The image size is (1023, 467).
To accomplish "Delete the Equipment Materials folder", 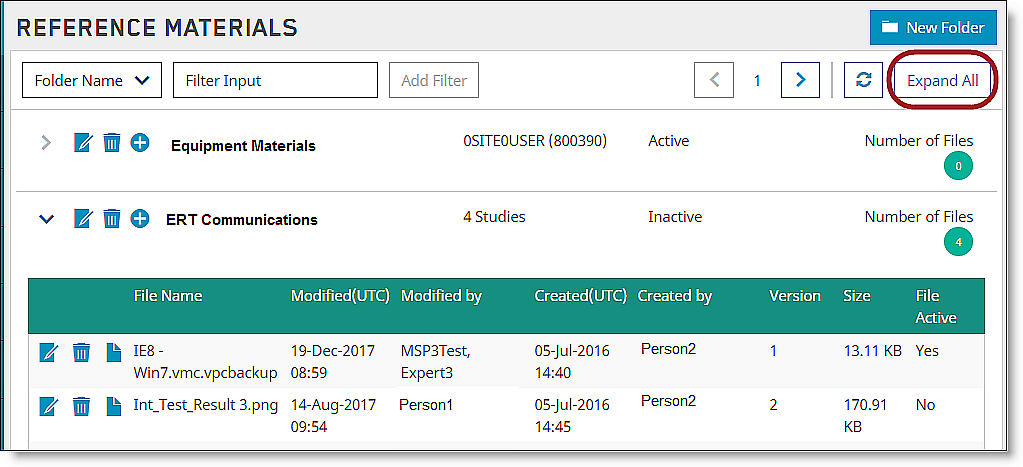I will (112, 142).
